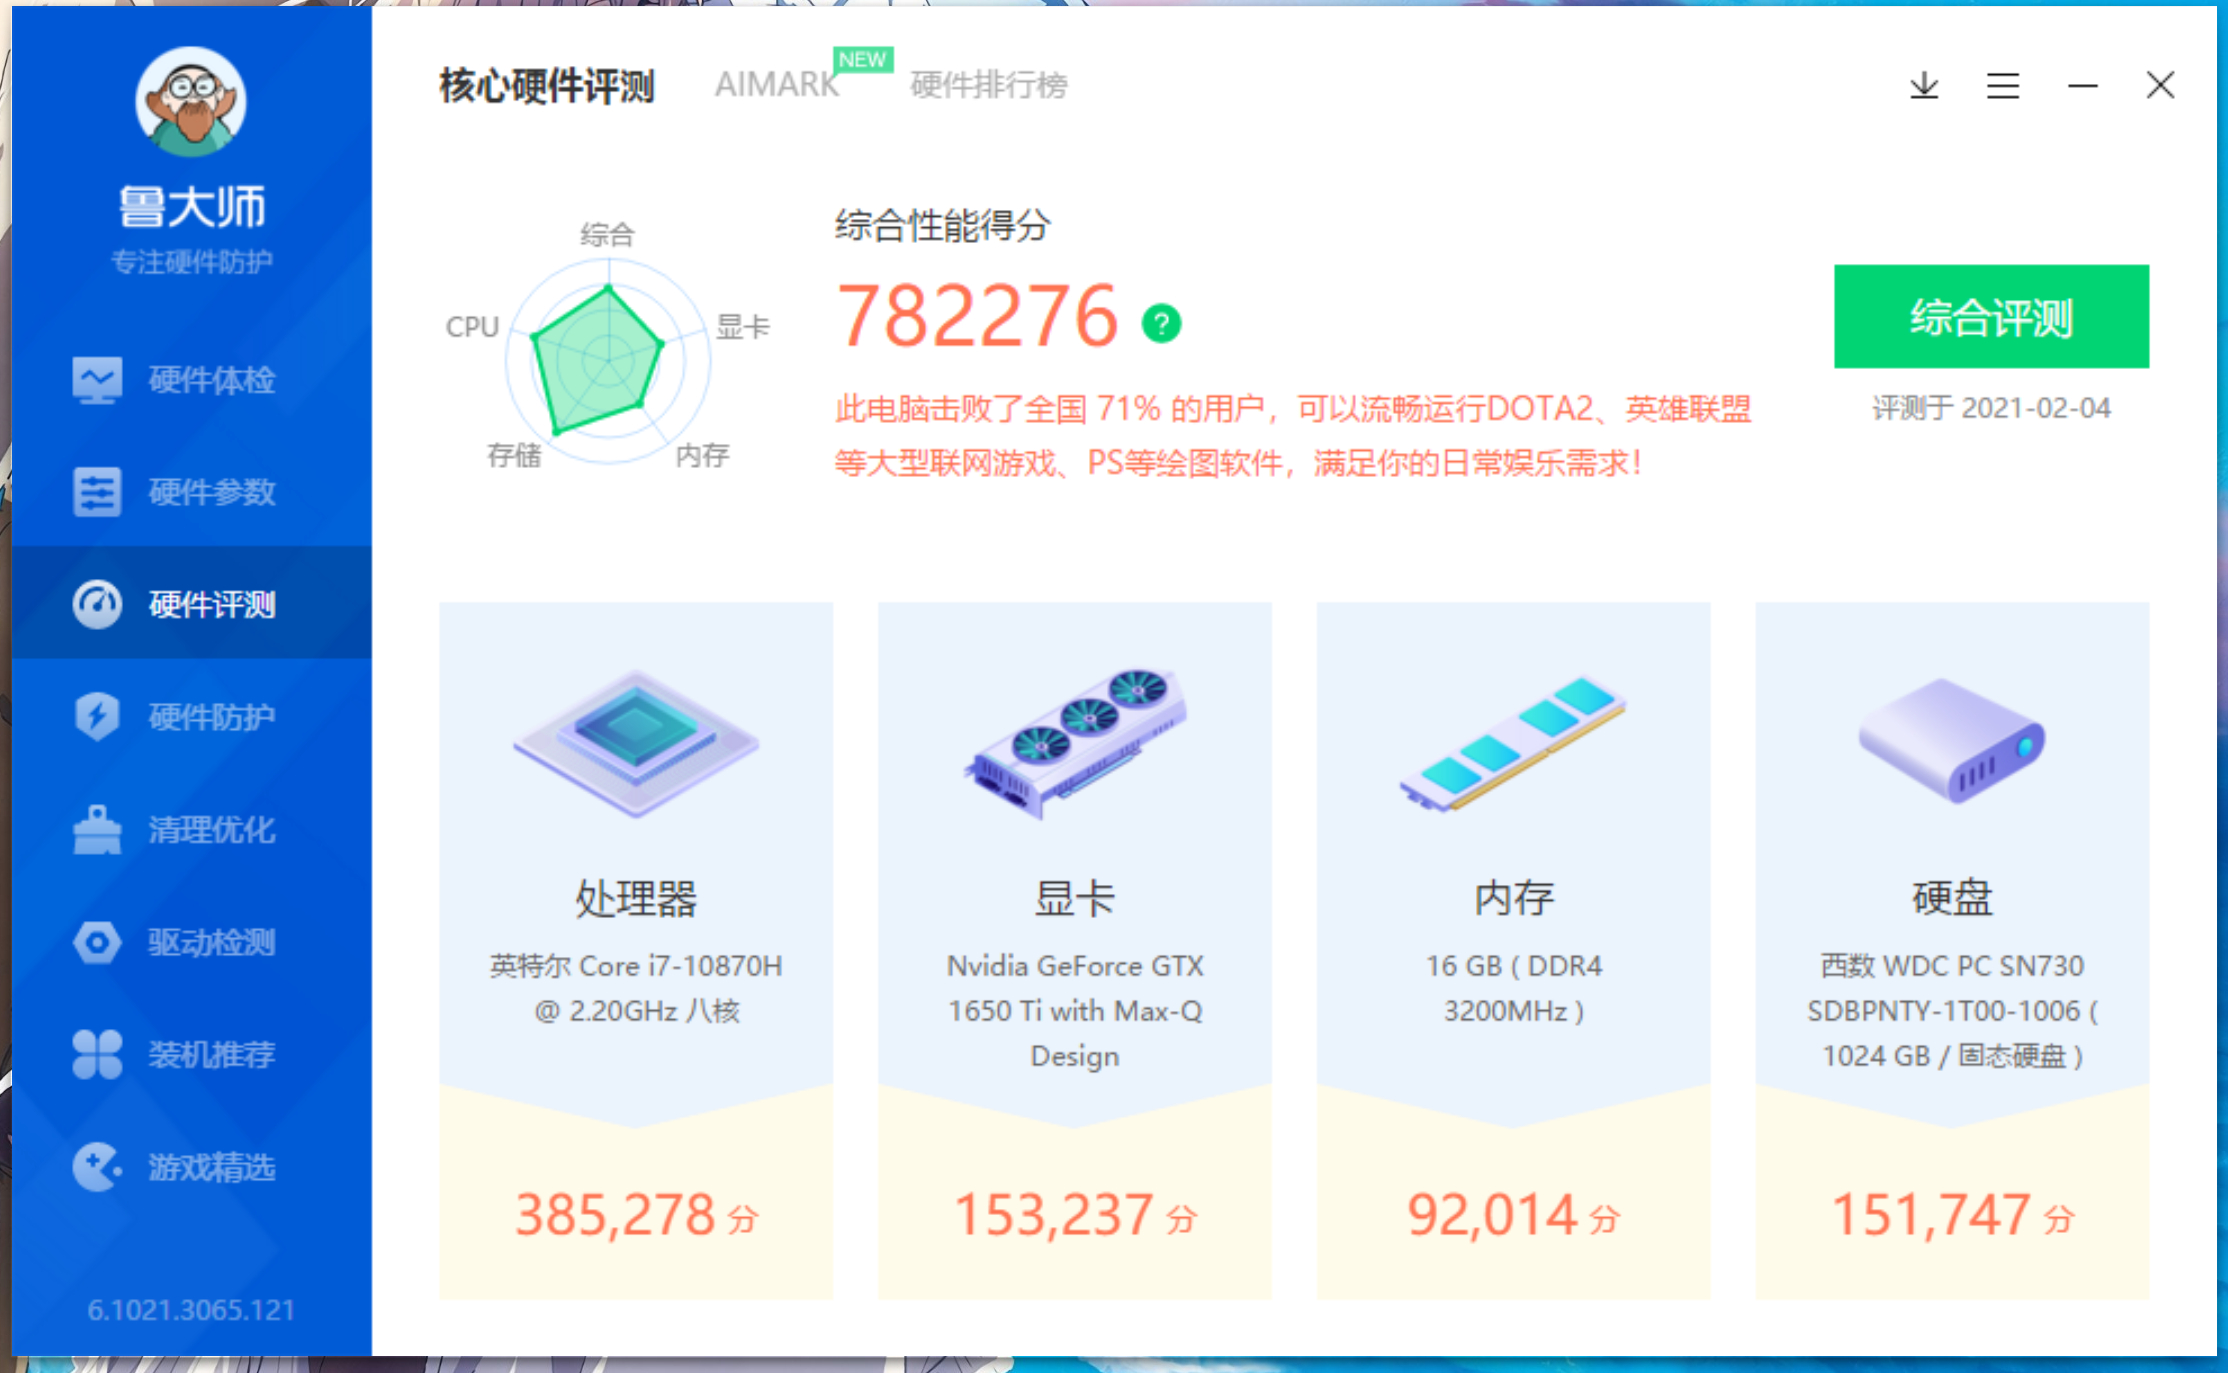Click the 硬盘 card title
Screen dimensions: 2228x1373
1952,898
